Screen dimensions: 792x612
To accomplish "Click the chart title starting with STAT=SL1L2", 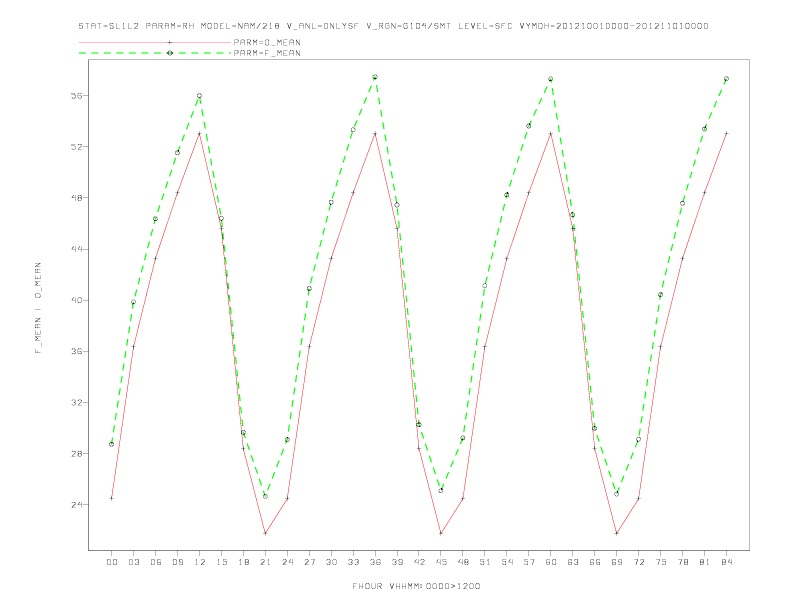I will tap(393, 26).
